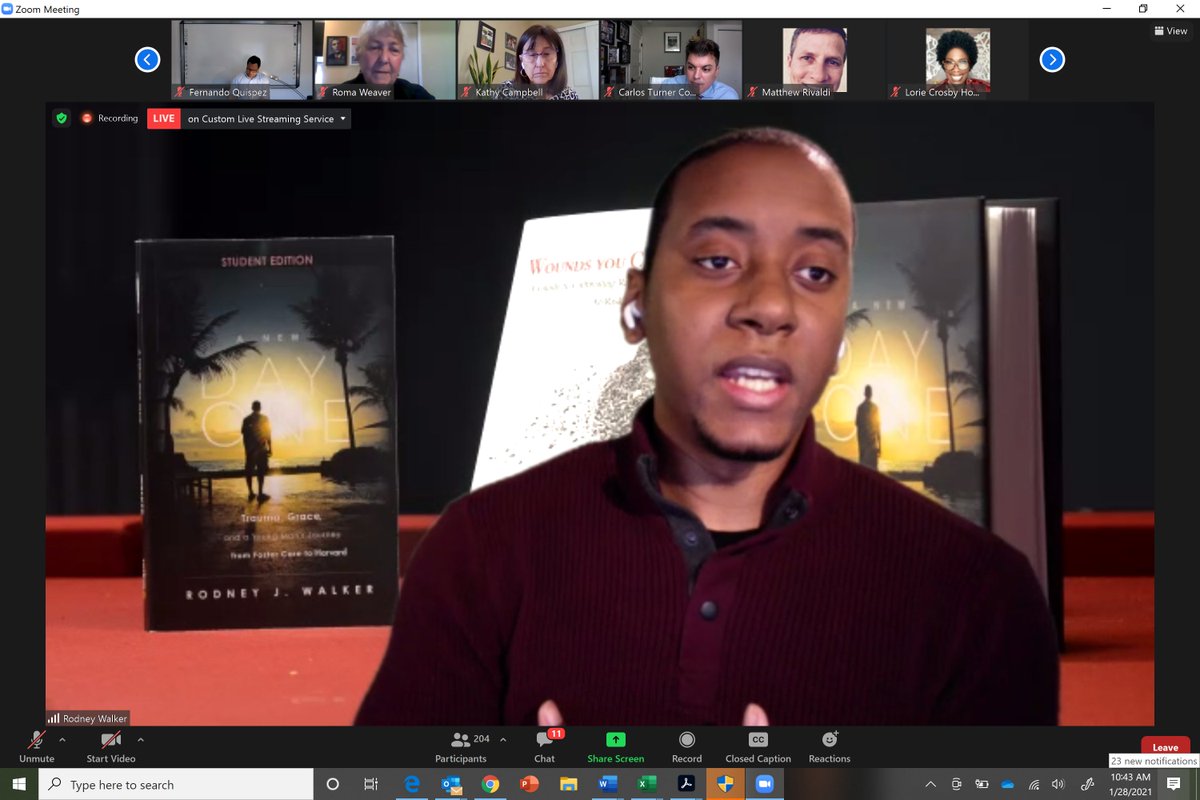Open volume speaker tray icon
Image resolution: width=1200 pixels, height=800 pixels.
click(x=1058, y=784)
